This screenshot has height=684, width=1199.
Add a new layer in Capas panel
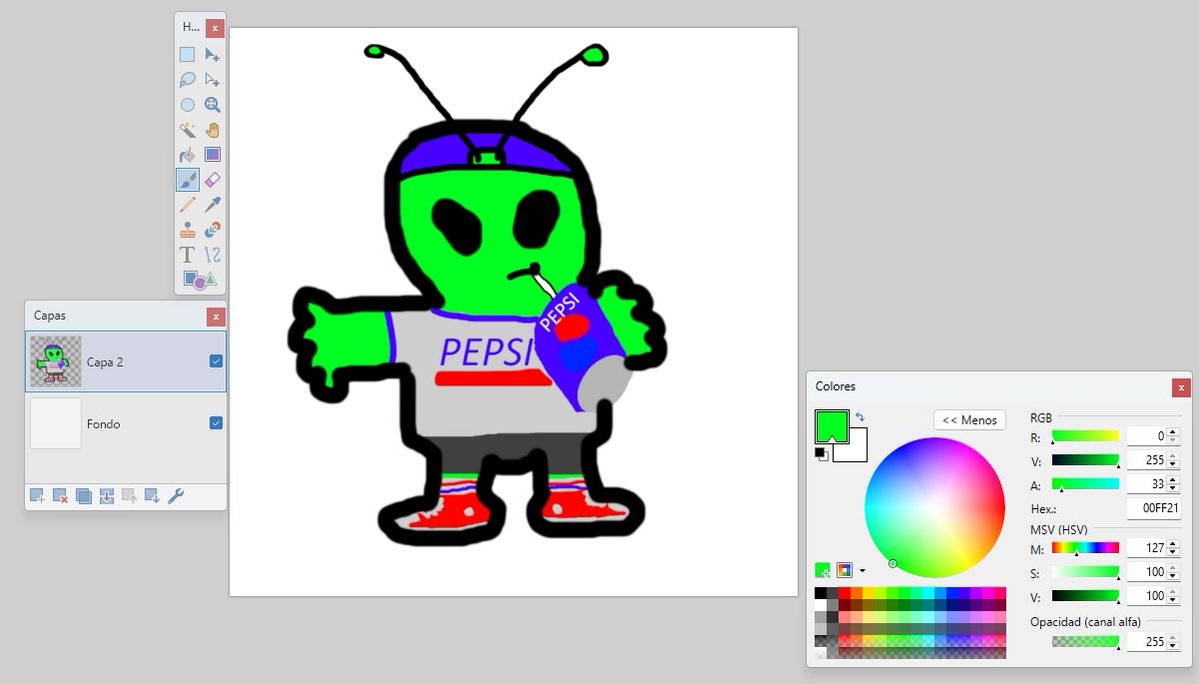37,496
